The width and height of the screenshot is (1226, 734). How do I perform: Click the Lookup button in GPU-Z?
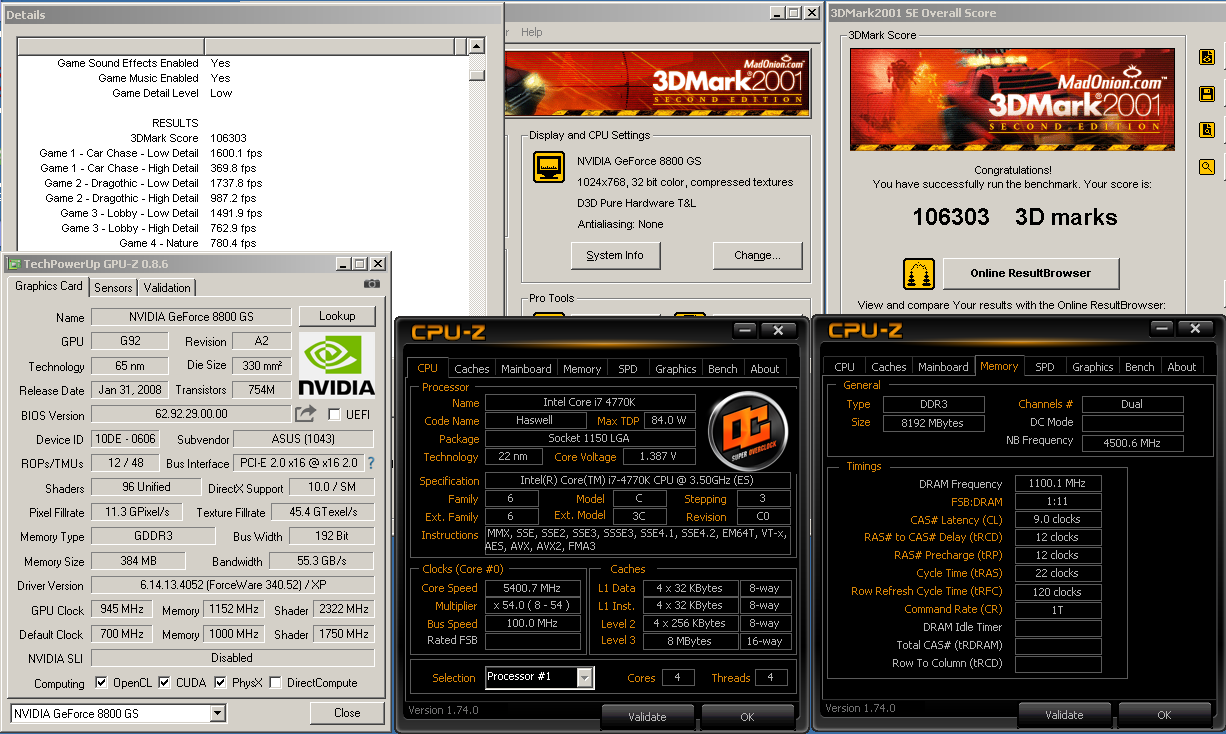click(337, 316)
